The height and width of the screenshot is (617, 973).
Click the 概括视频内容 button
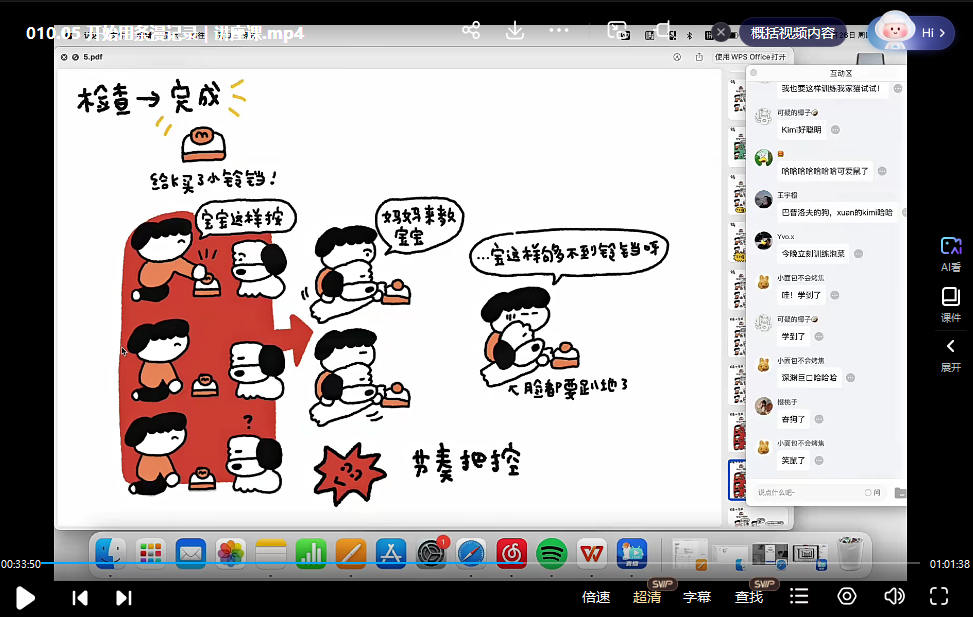coord(792,33)
